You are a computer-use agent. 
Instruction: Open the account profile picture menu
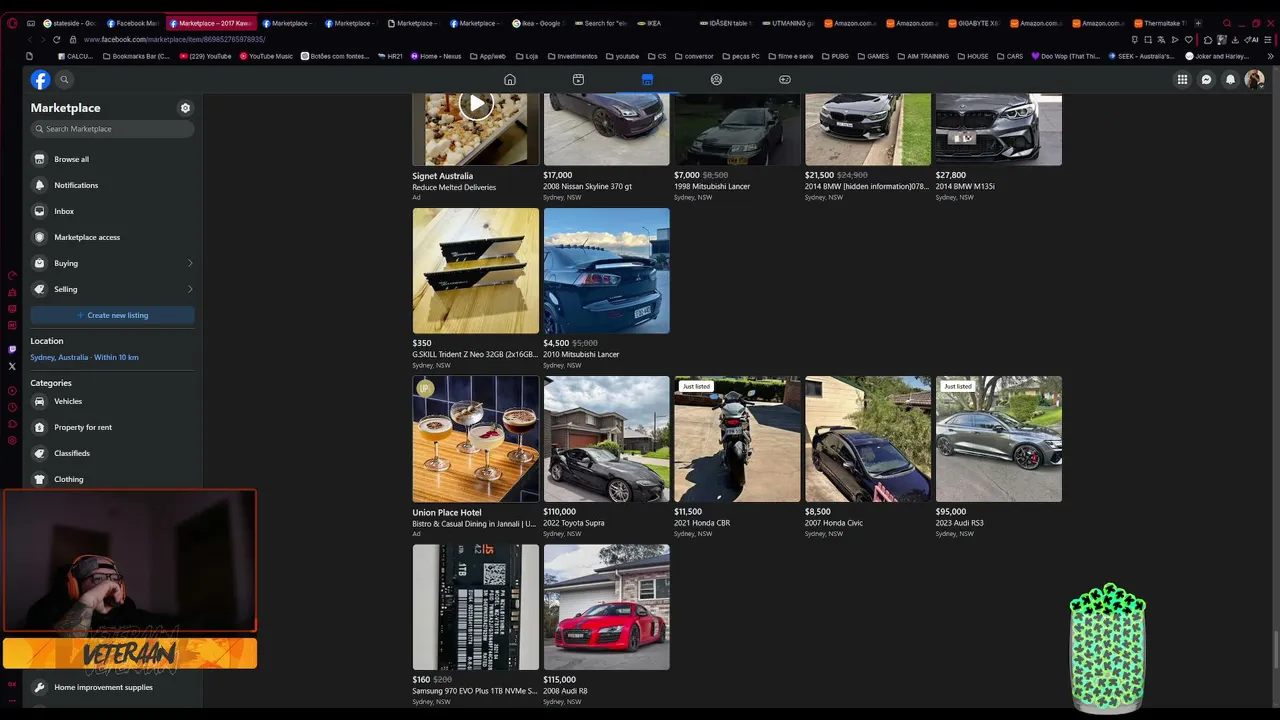coord(1254,80)
